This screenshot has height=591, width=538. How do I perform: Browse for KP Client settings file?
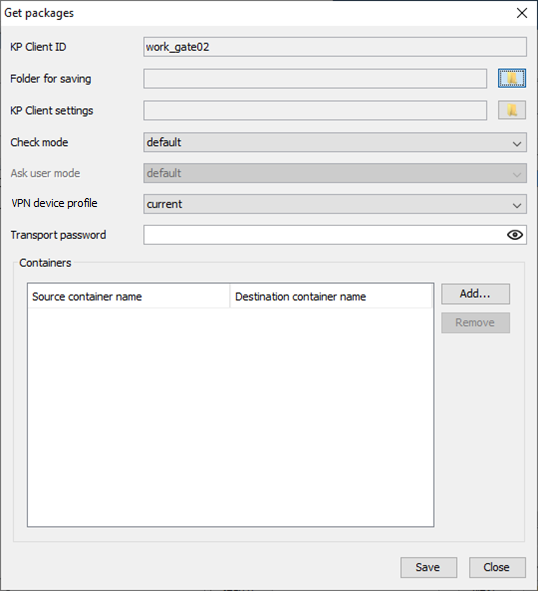[x=512, y=110]
